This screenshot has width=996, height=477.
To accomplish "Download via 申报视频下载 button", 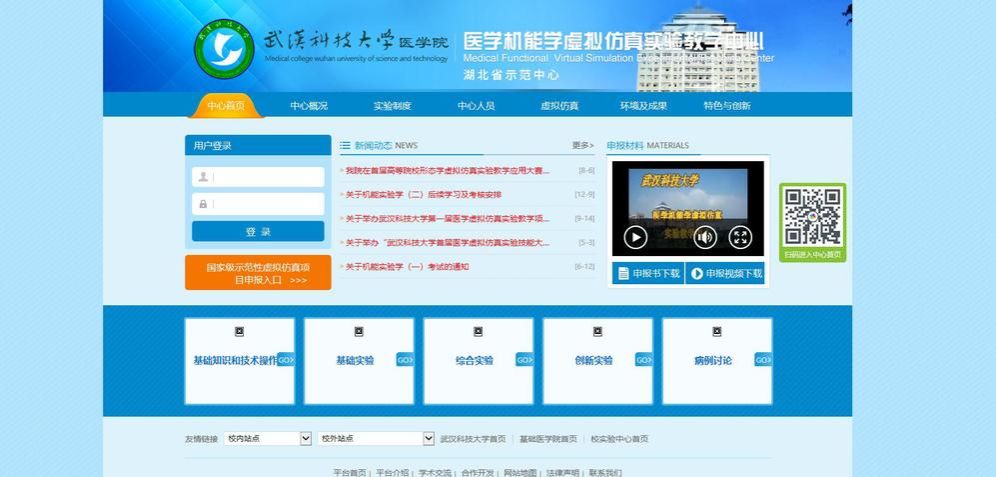I will [725, 273].
